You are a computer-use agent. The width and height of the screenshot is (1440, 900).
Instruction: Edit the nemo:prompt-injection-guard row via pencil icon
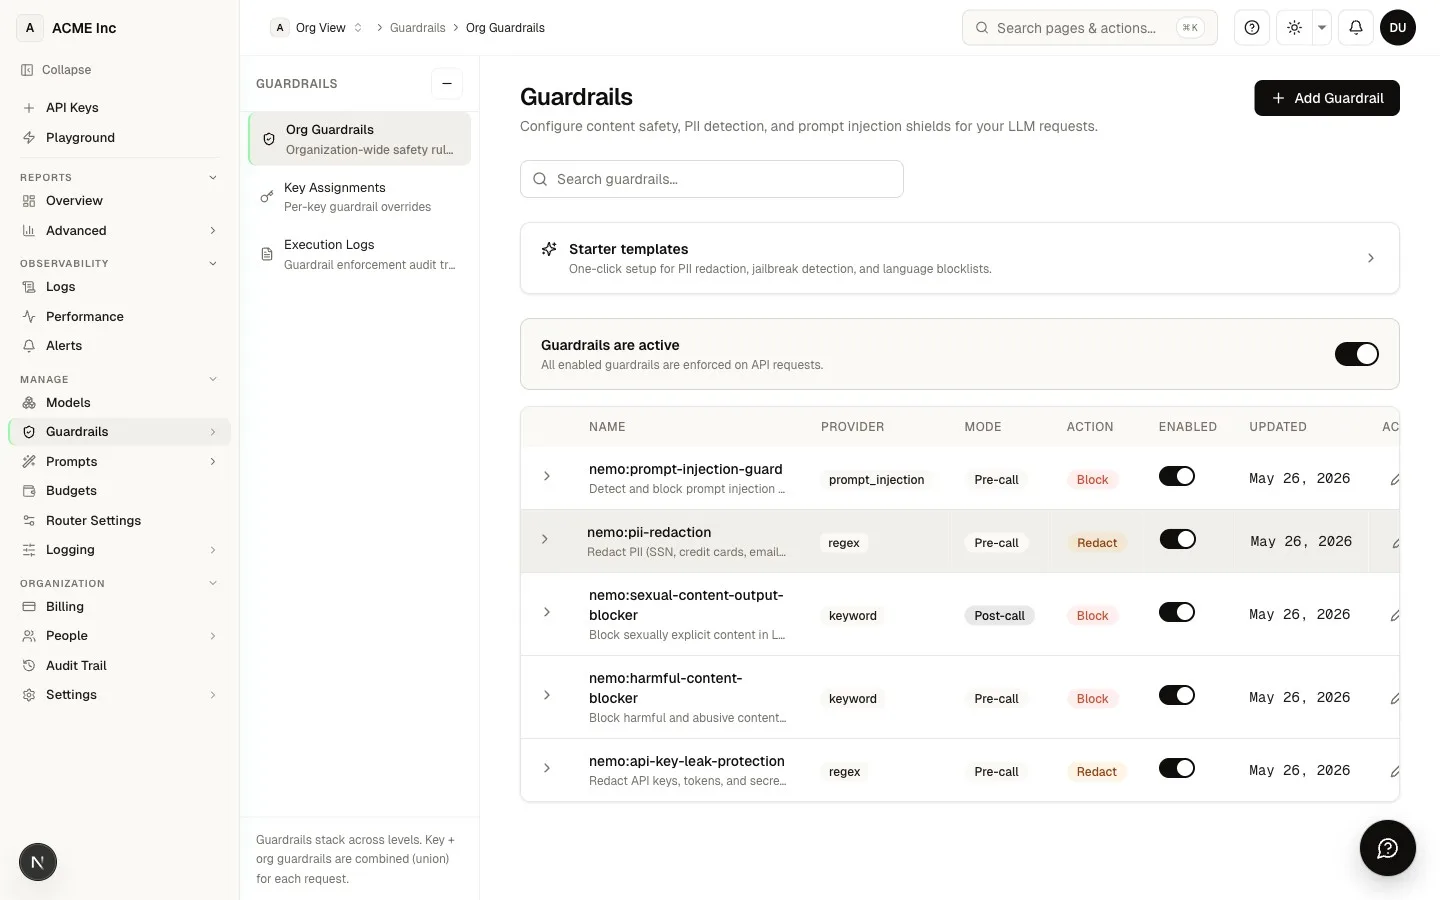click(x=1395, y=479)
